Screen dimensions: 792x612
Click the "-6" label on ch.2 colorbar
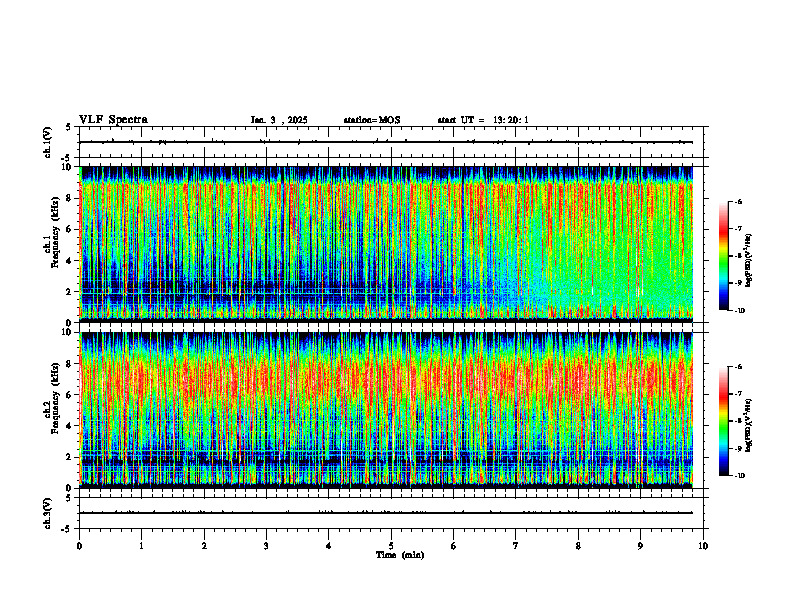click(x=739, y=367)
